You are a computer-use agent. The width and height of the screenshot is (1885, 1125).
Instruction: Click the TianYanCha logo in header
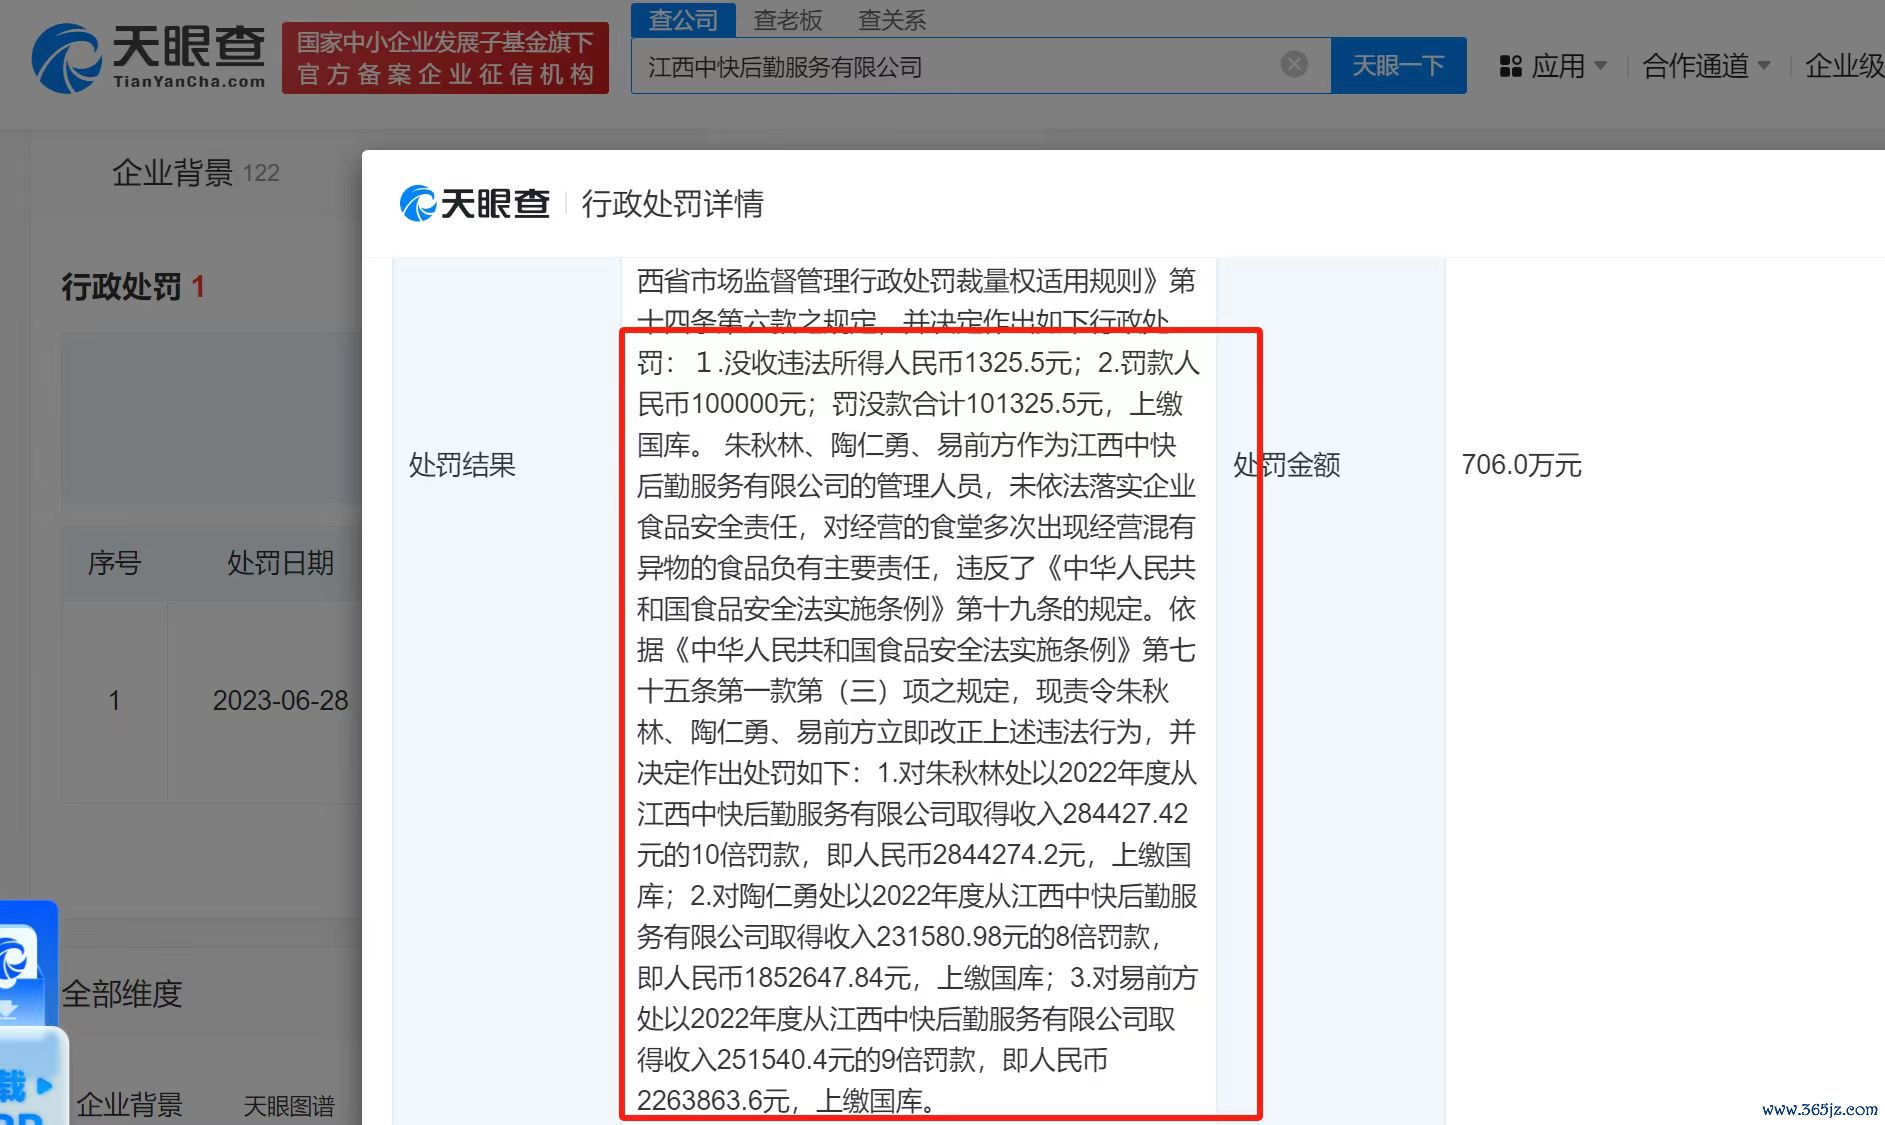149,58
